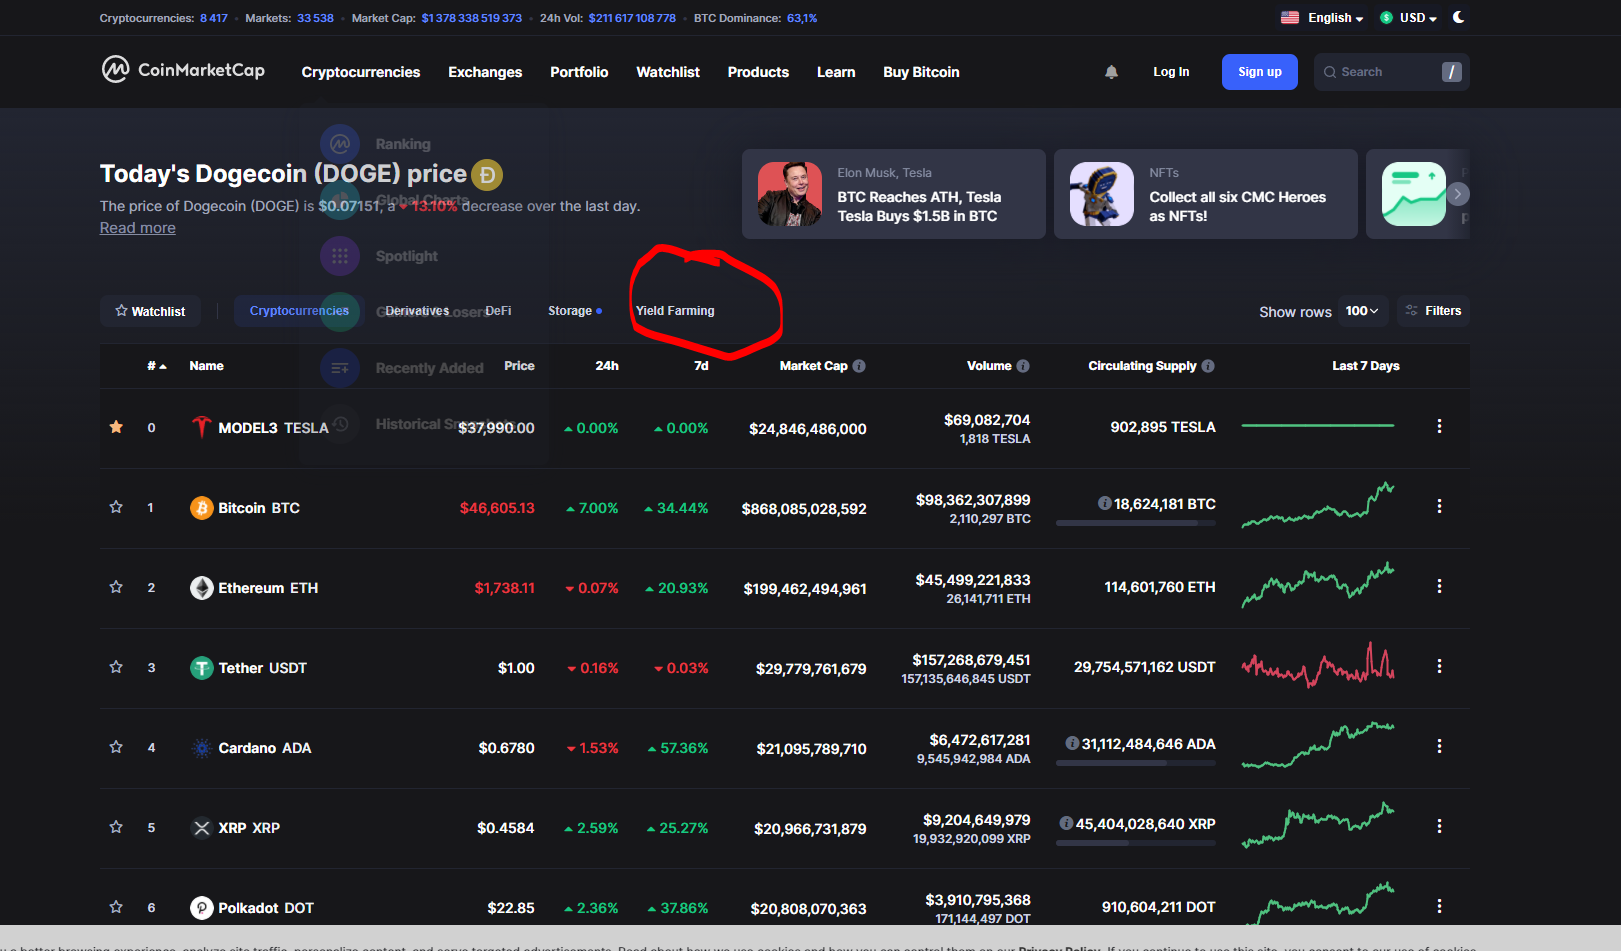This screenshot has width=1621, height=951.
Task: Click Bitcoin circulating supply info icon
Action: [x=1104, y=503]
